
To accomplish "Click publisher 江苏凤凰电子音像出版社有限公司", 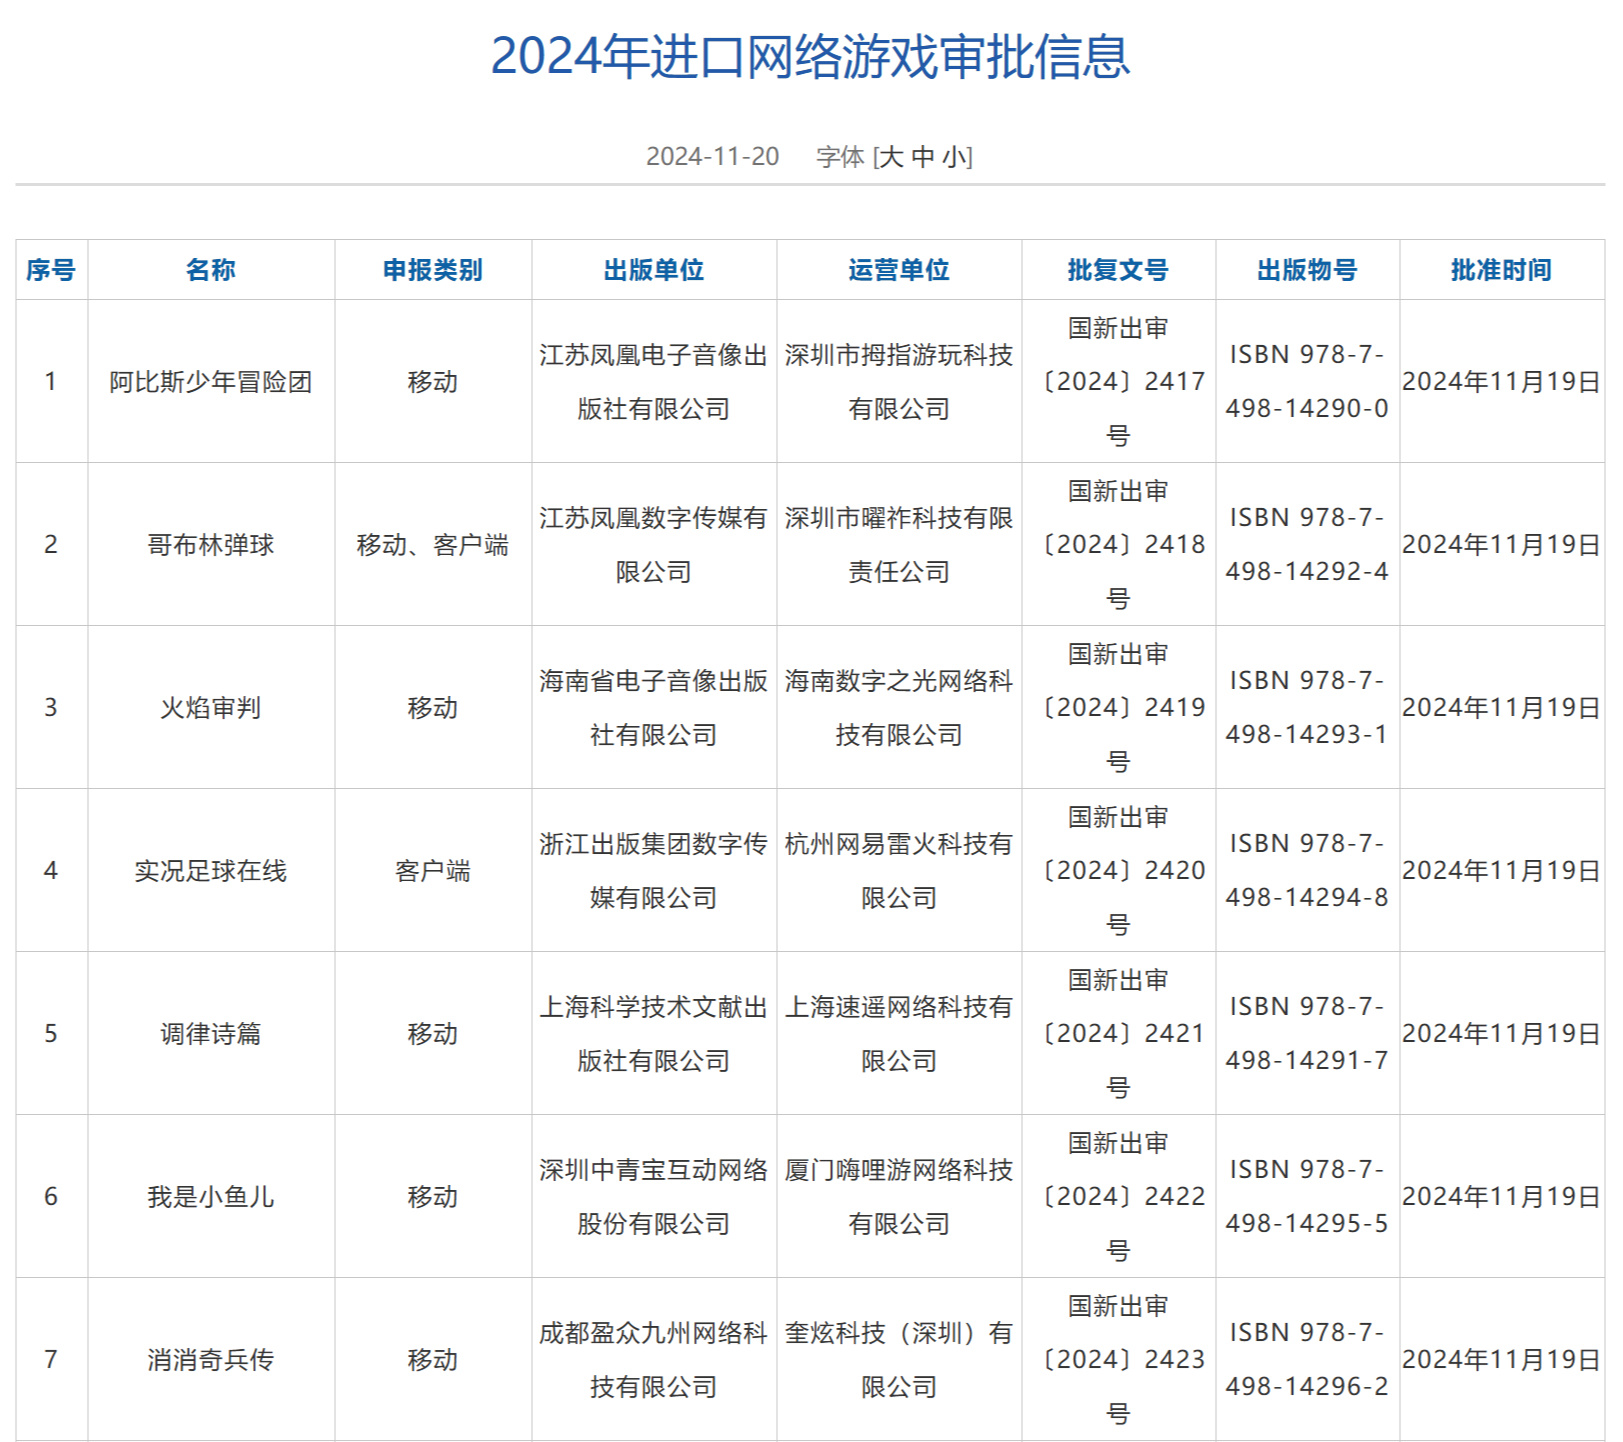I will [654, 382].
